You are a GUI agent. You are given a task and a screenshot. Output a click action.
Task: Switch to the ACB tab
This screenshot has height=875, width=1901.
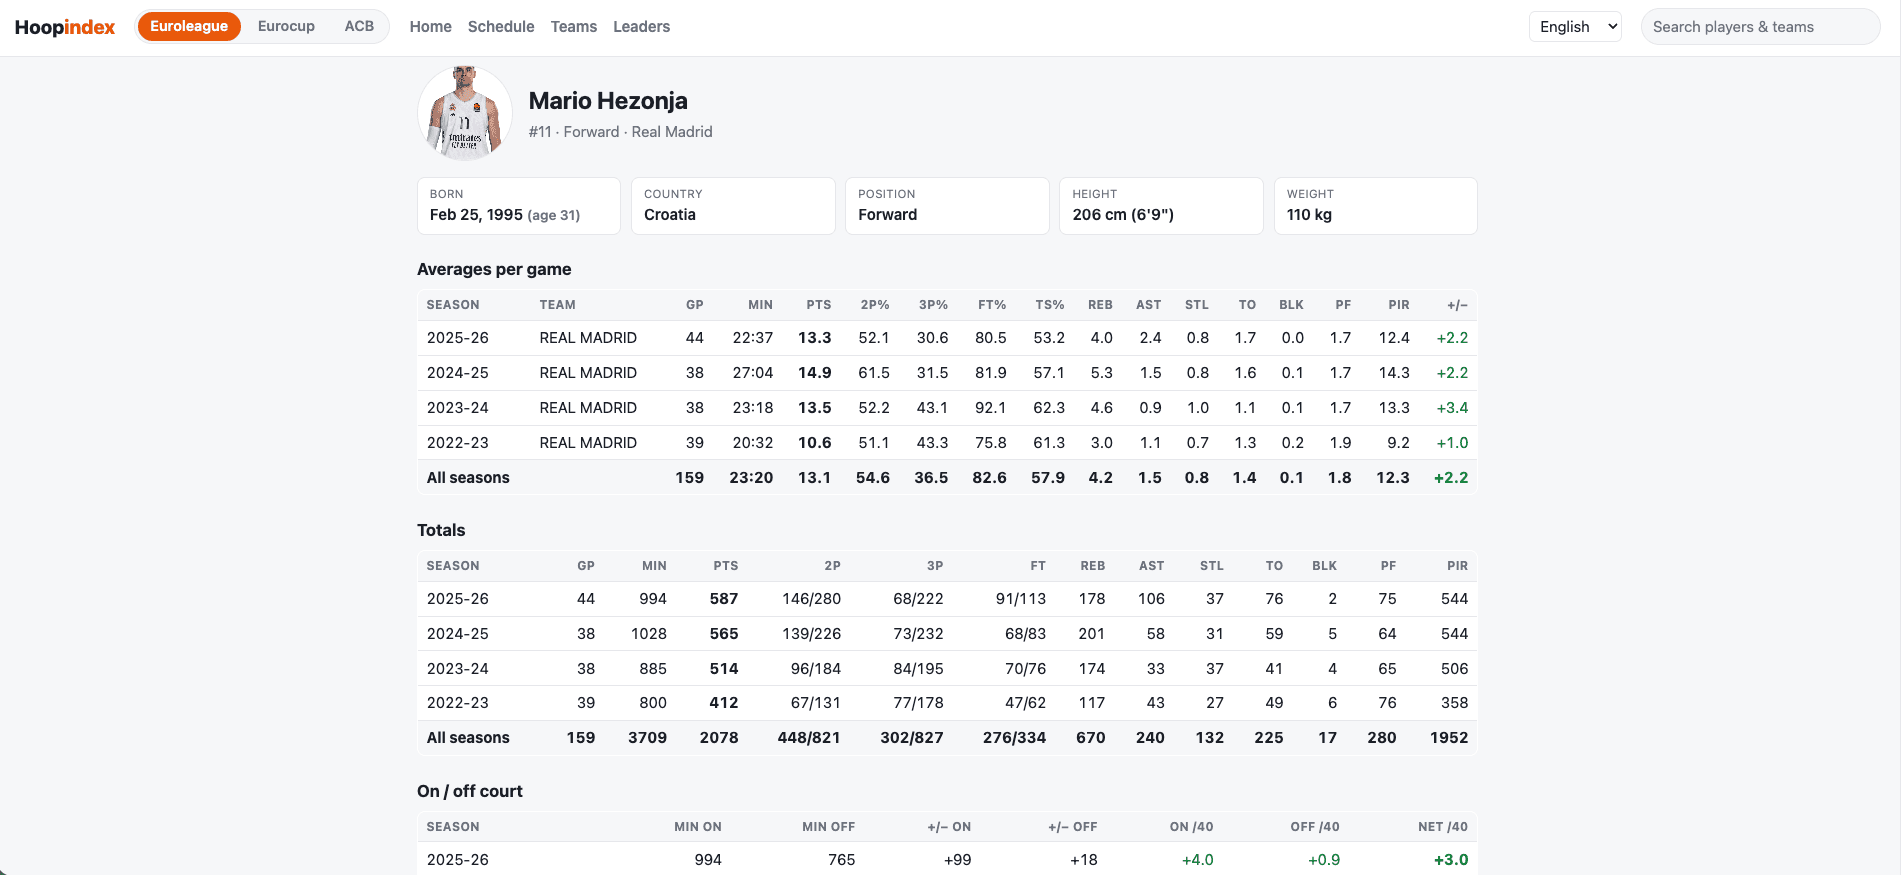(359, 26)
